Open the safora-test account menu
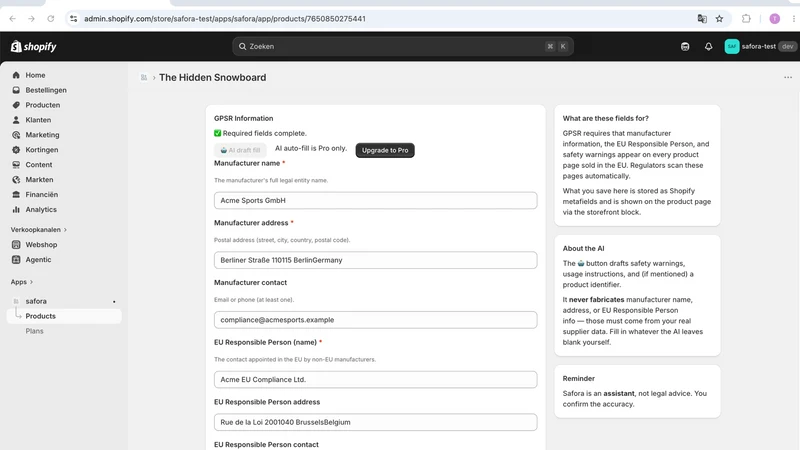Screen dimensions: 800x450 pyautogui.click(x=760, y=46)
